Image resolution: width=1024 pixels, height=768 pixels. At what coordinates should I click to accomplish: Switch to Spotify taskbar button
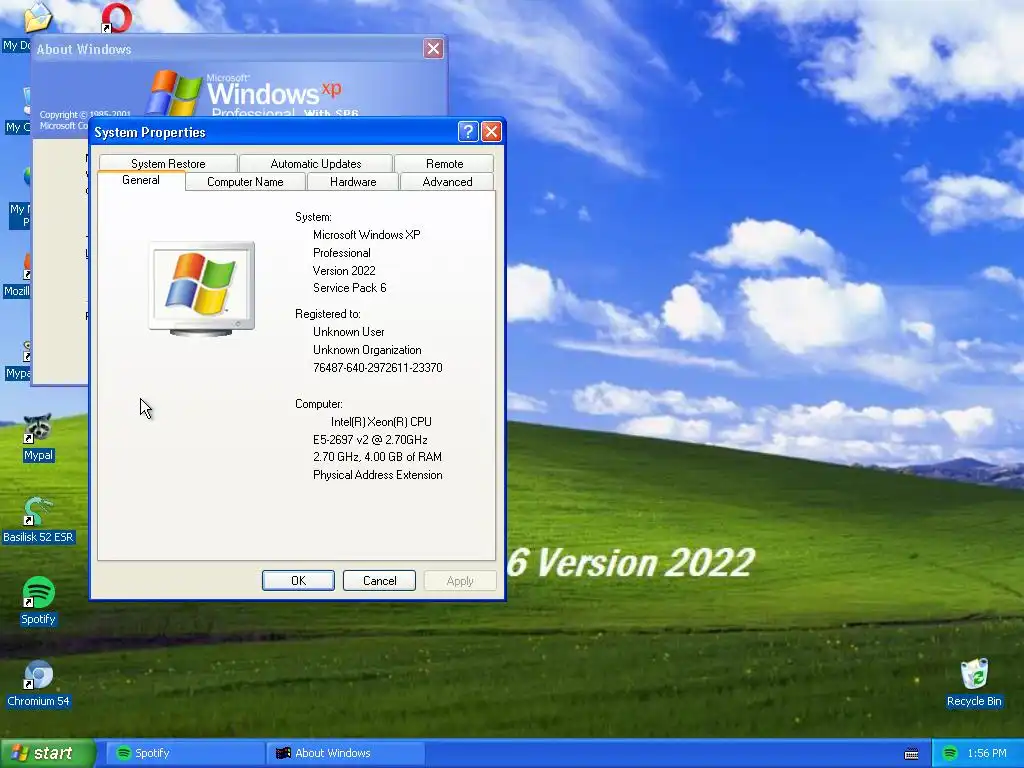pos(184,753)
